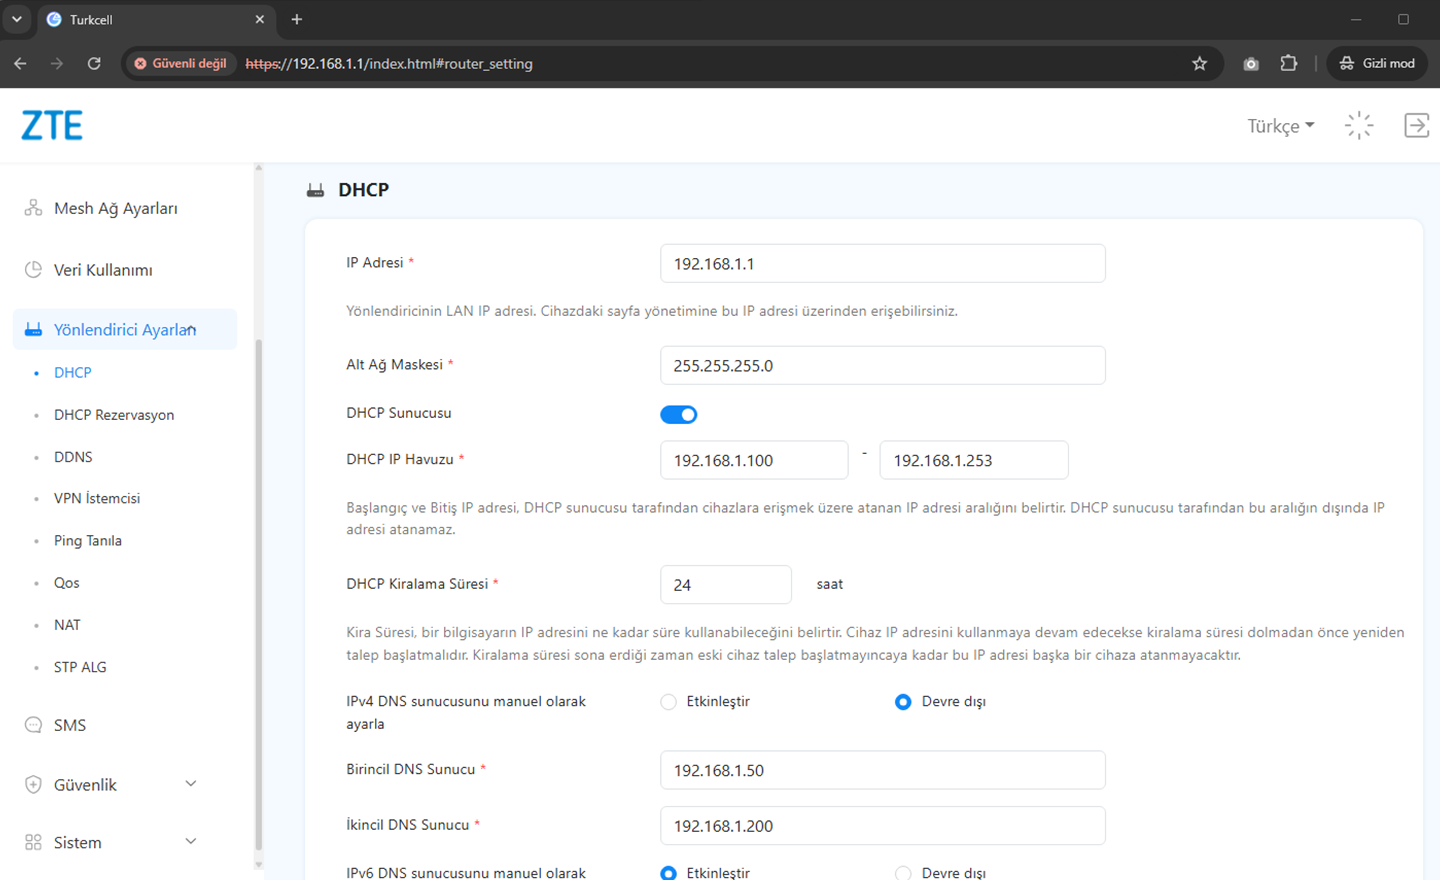Click the İkincil DNS Sunucu field
1440x880 pixels.
click(883, 826)
